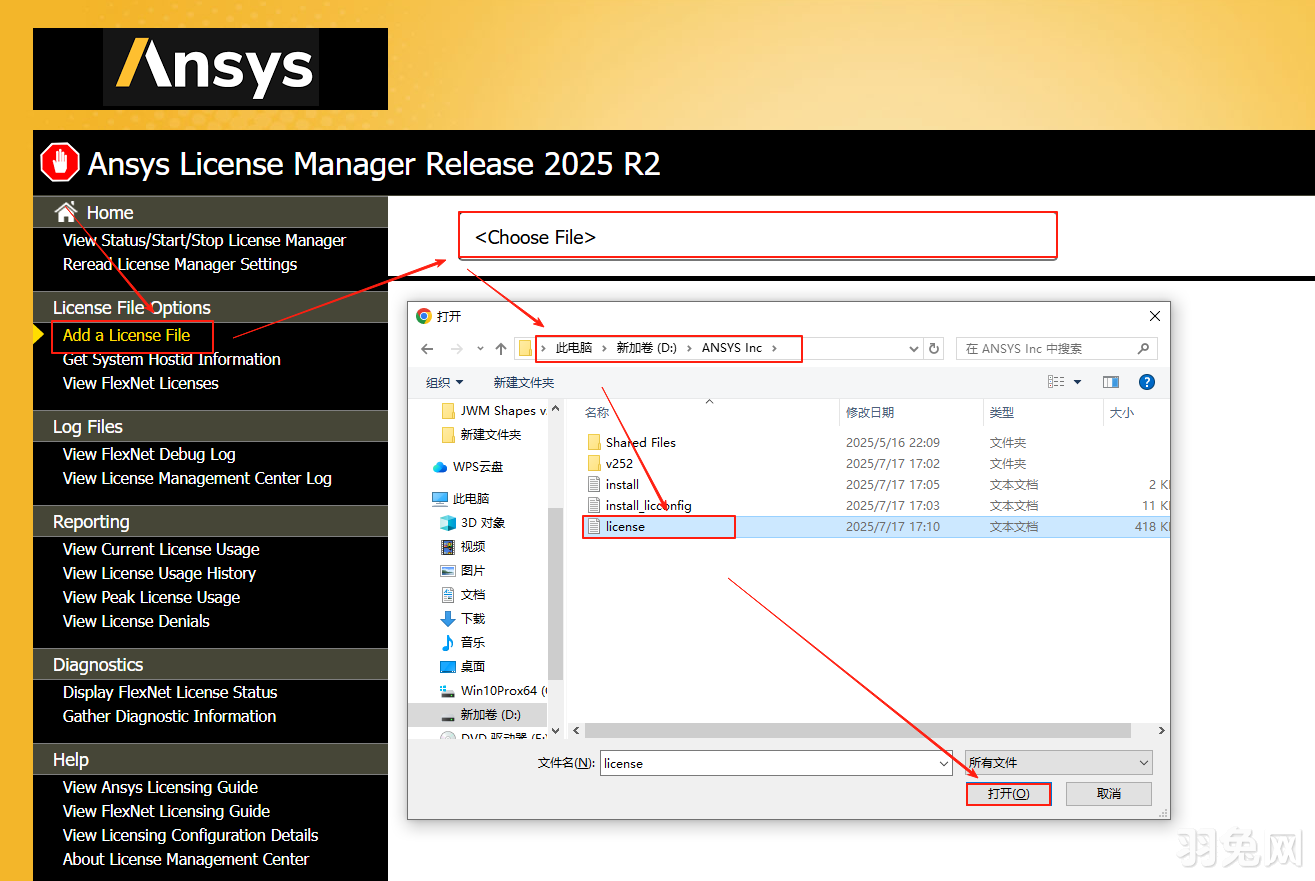Open the 所有文件 file type dropdown
This screenshot has width=1315, height=881.
[x=1057, y=763]
